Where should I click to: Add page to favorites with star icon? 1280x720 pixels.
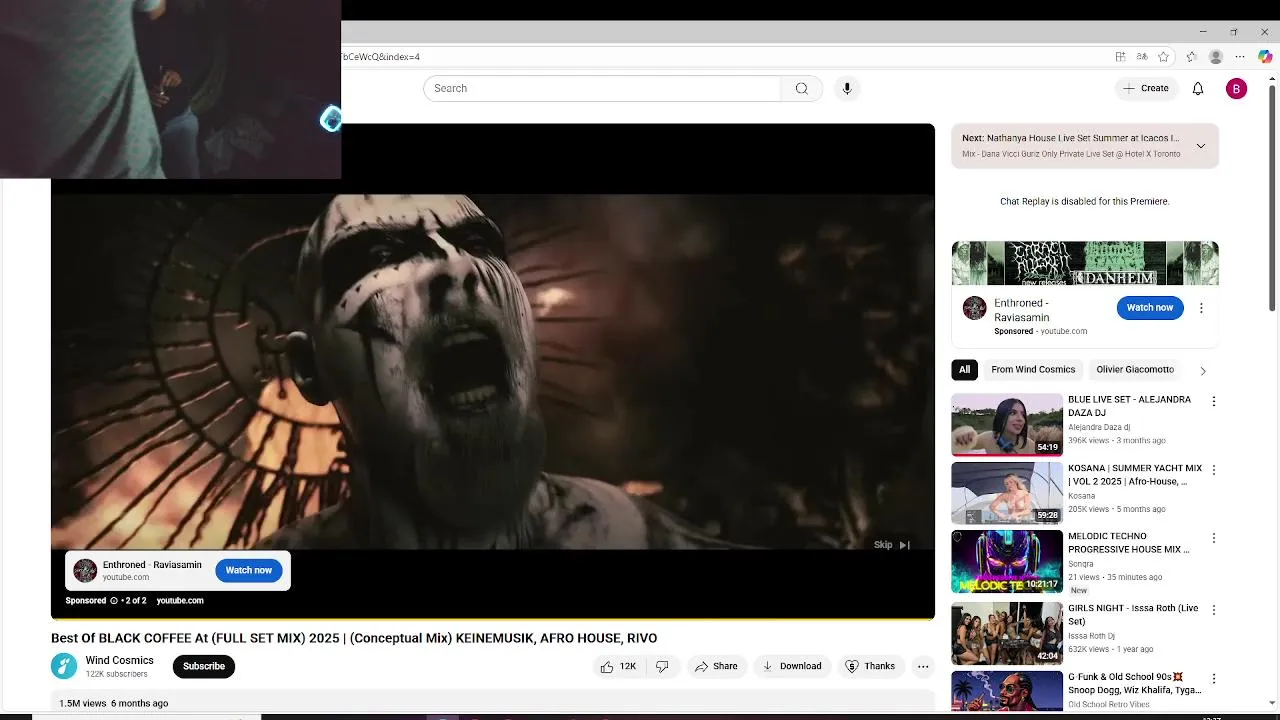pyautogui.click(x=1163, y=57)
